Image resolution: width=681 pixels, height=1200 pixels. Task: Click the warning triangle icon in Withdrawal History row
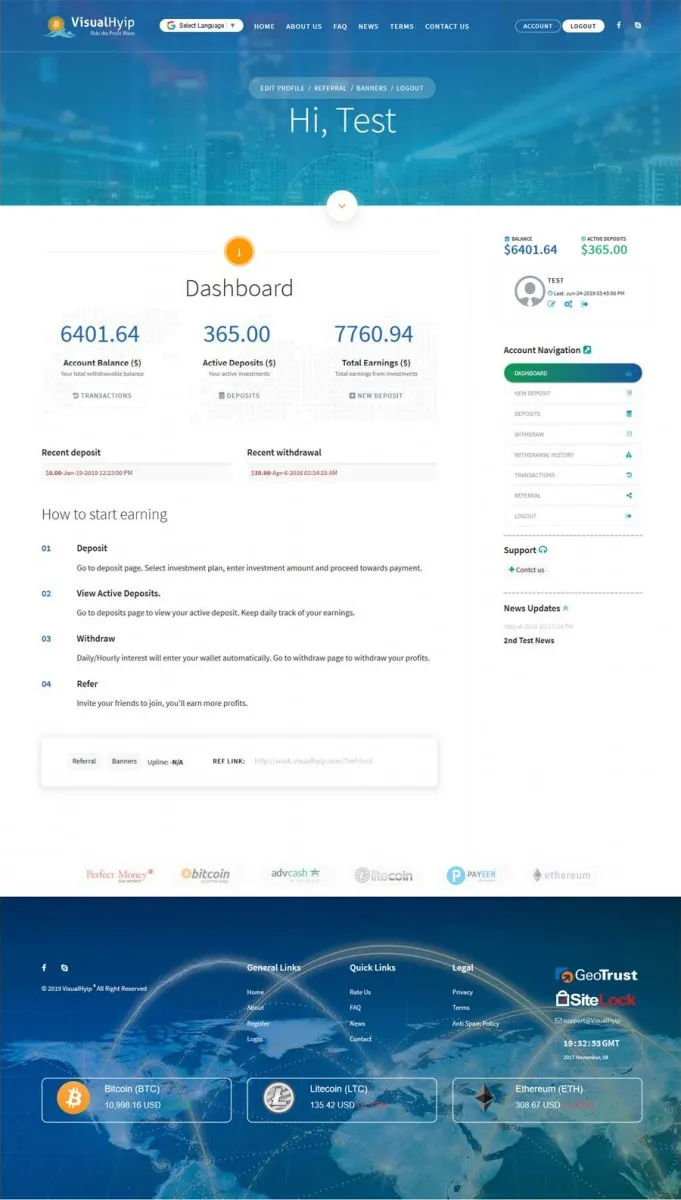click(629, 455)
